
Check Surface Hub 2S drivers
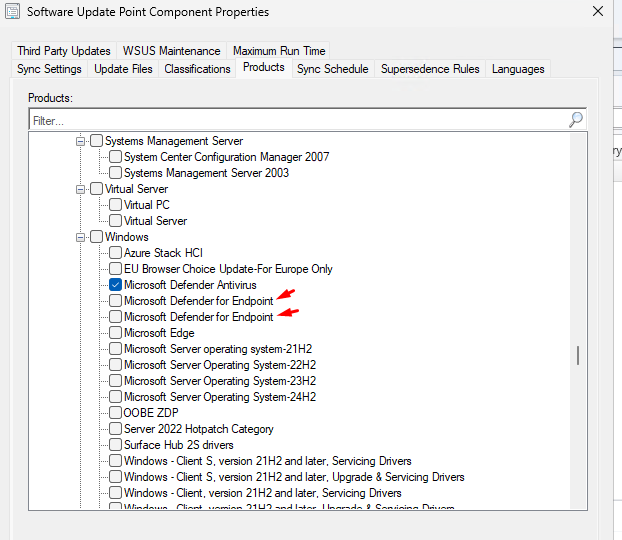115,445
